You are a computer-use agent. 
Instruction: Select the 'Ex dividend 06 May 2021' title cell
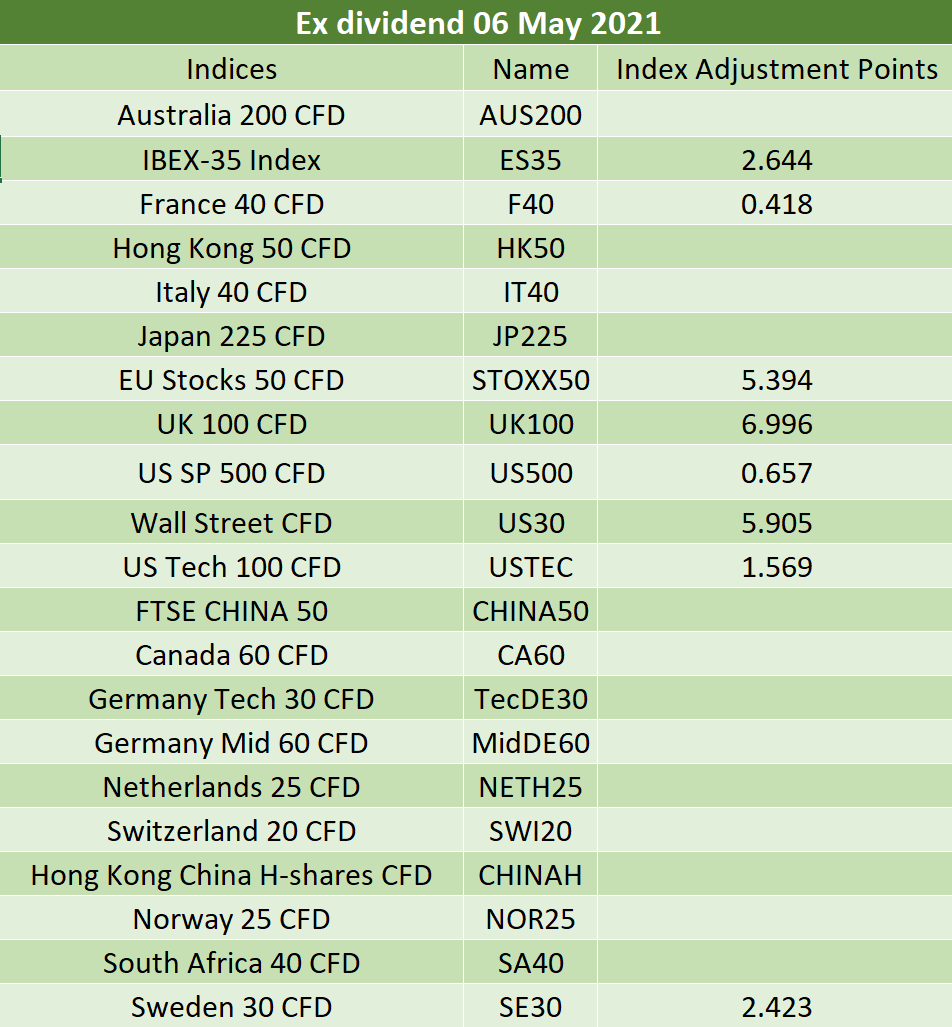[476, 22]
